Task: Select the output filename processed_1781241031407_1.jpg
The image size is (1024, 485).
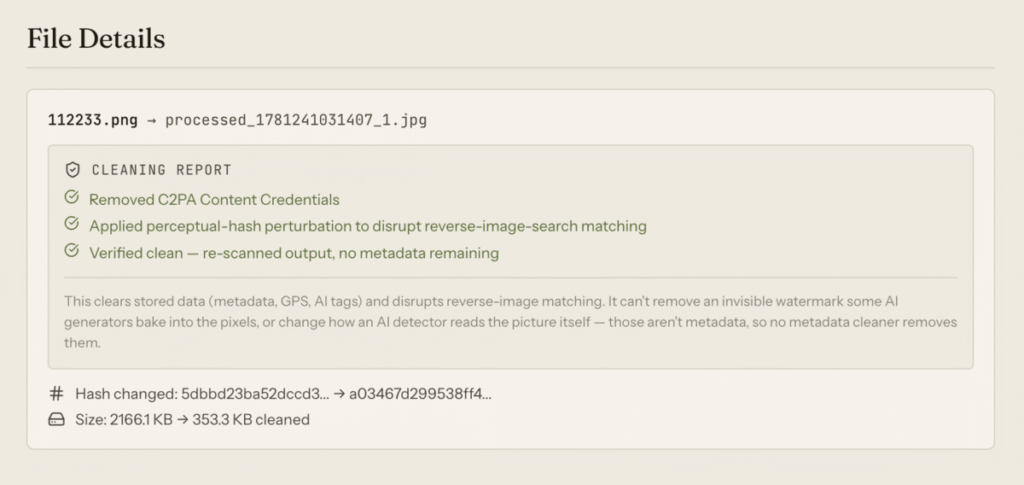Action: point(296,120)
